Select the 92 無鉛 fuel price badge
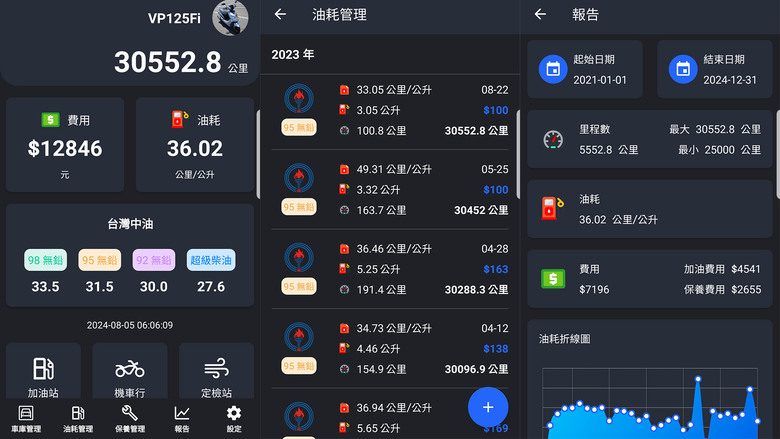Screen dimensions: 780x439 [154, 260]
